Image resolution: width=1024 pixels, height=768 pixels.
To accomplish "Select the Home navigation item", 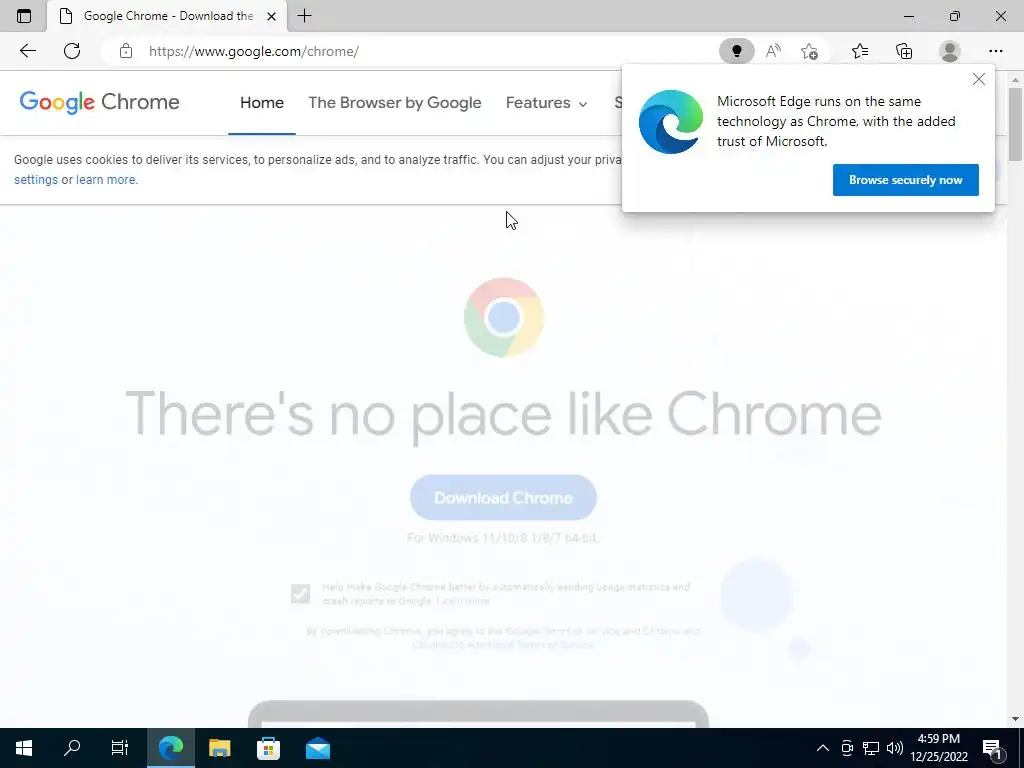I will (262, 103).
